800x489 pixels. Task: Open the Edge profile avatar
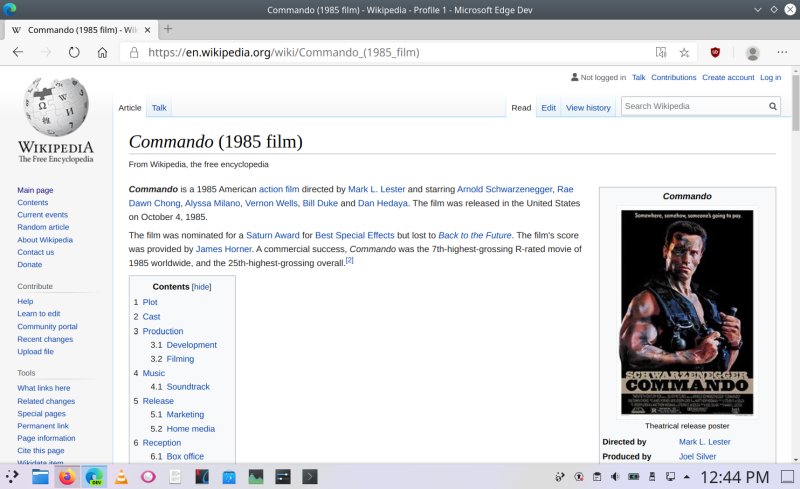pyautogui.click(x=753, y=53)
